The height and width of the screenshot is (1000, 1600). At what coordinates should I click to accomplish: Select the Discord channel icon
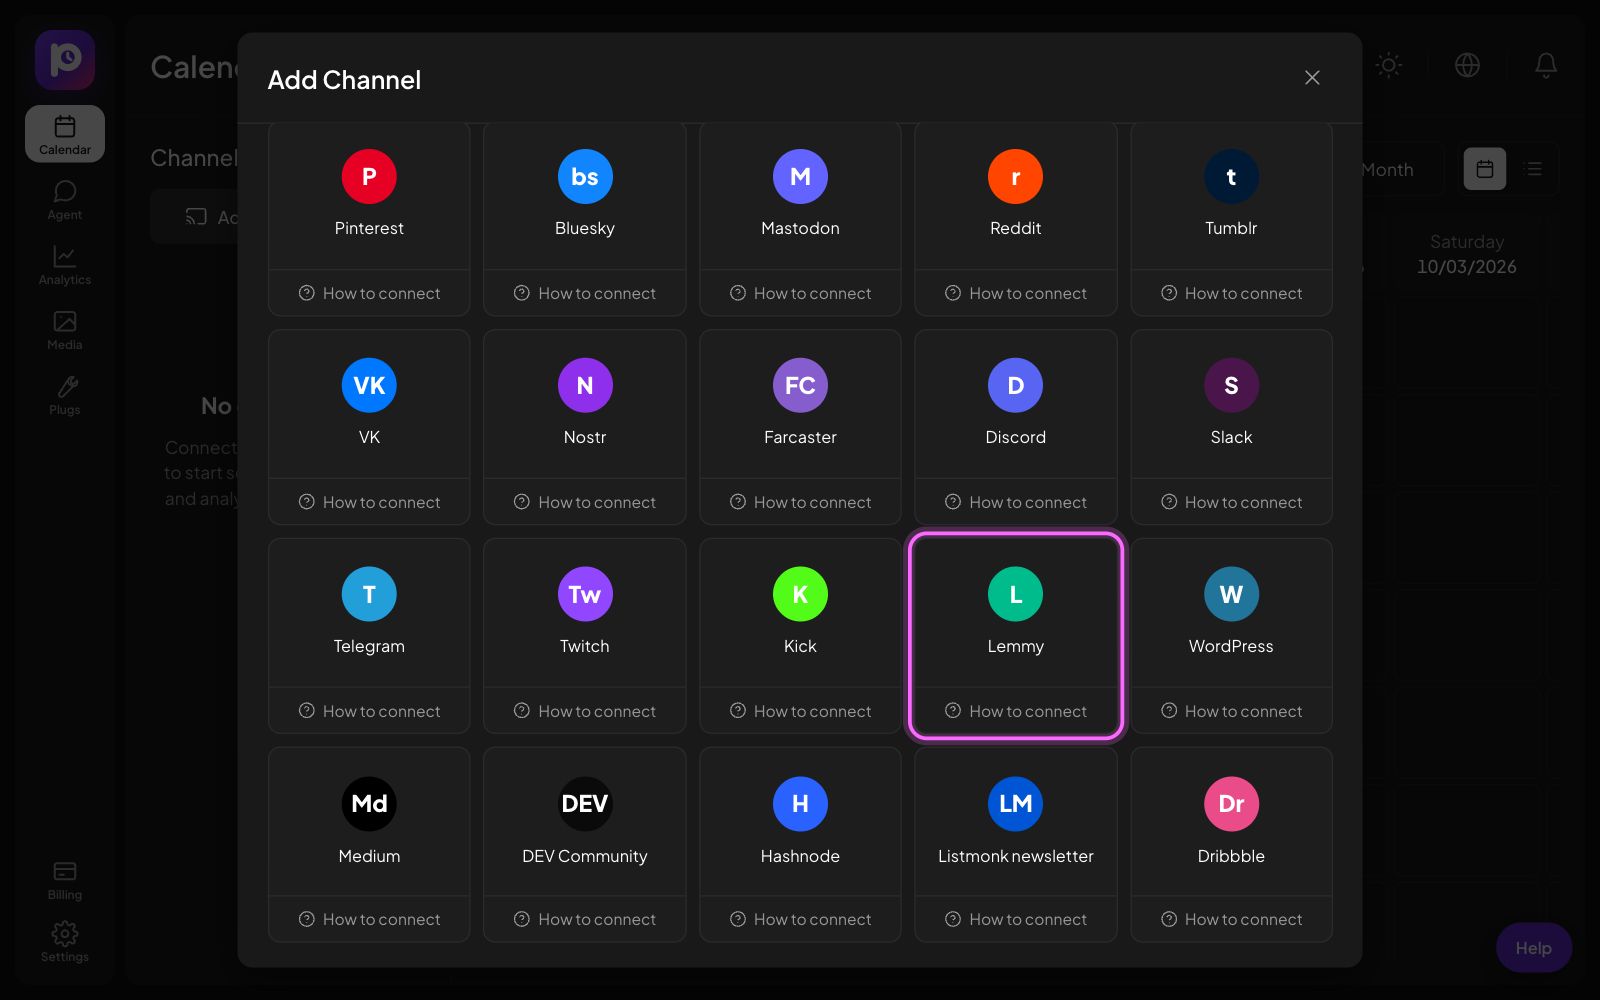(1015, 386)
